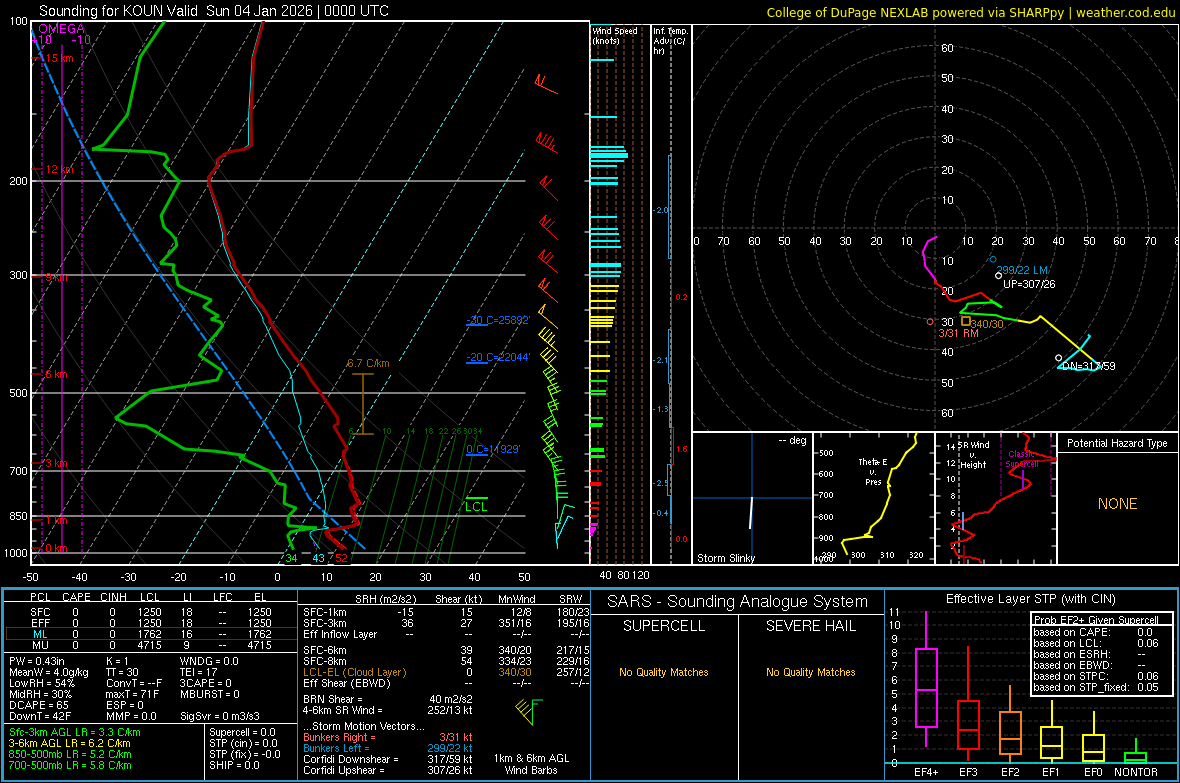This screenshot has height=783, width=1180.
Task: Click the 'UP=307/26' hodograph label
Action: (1029, 284)
